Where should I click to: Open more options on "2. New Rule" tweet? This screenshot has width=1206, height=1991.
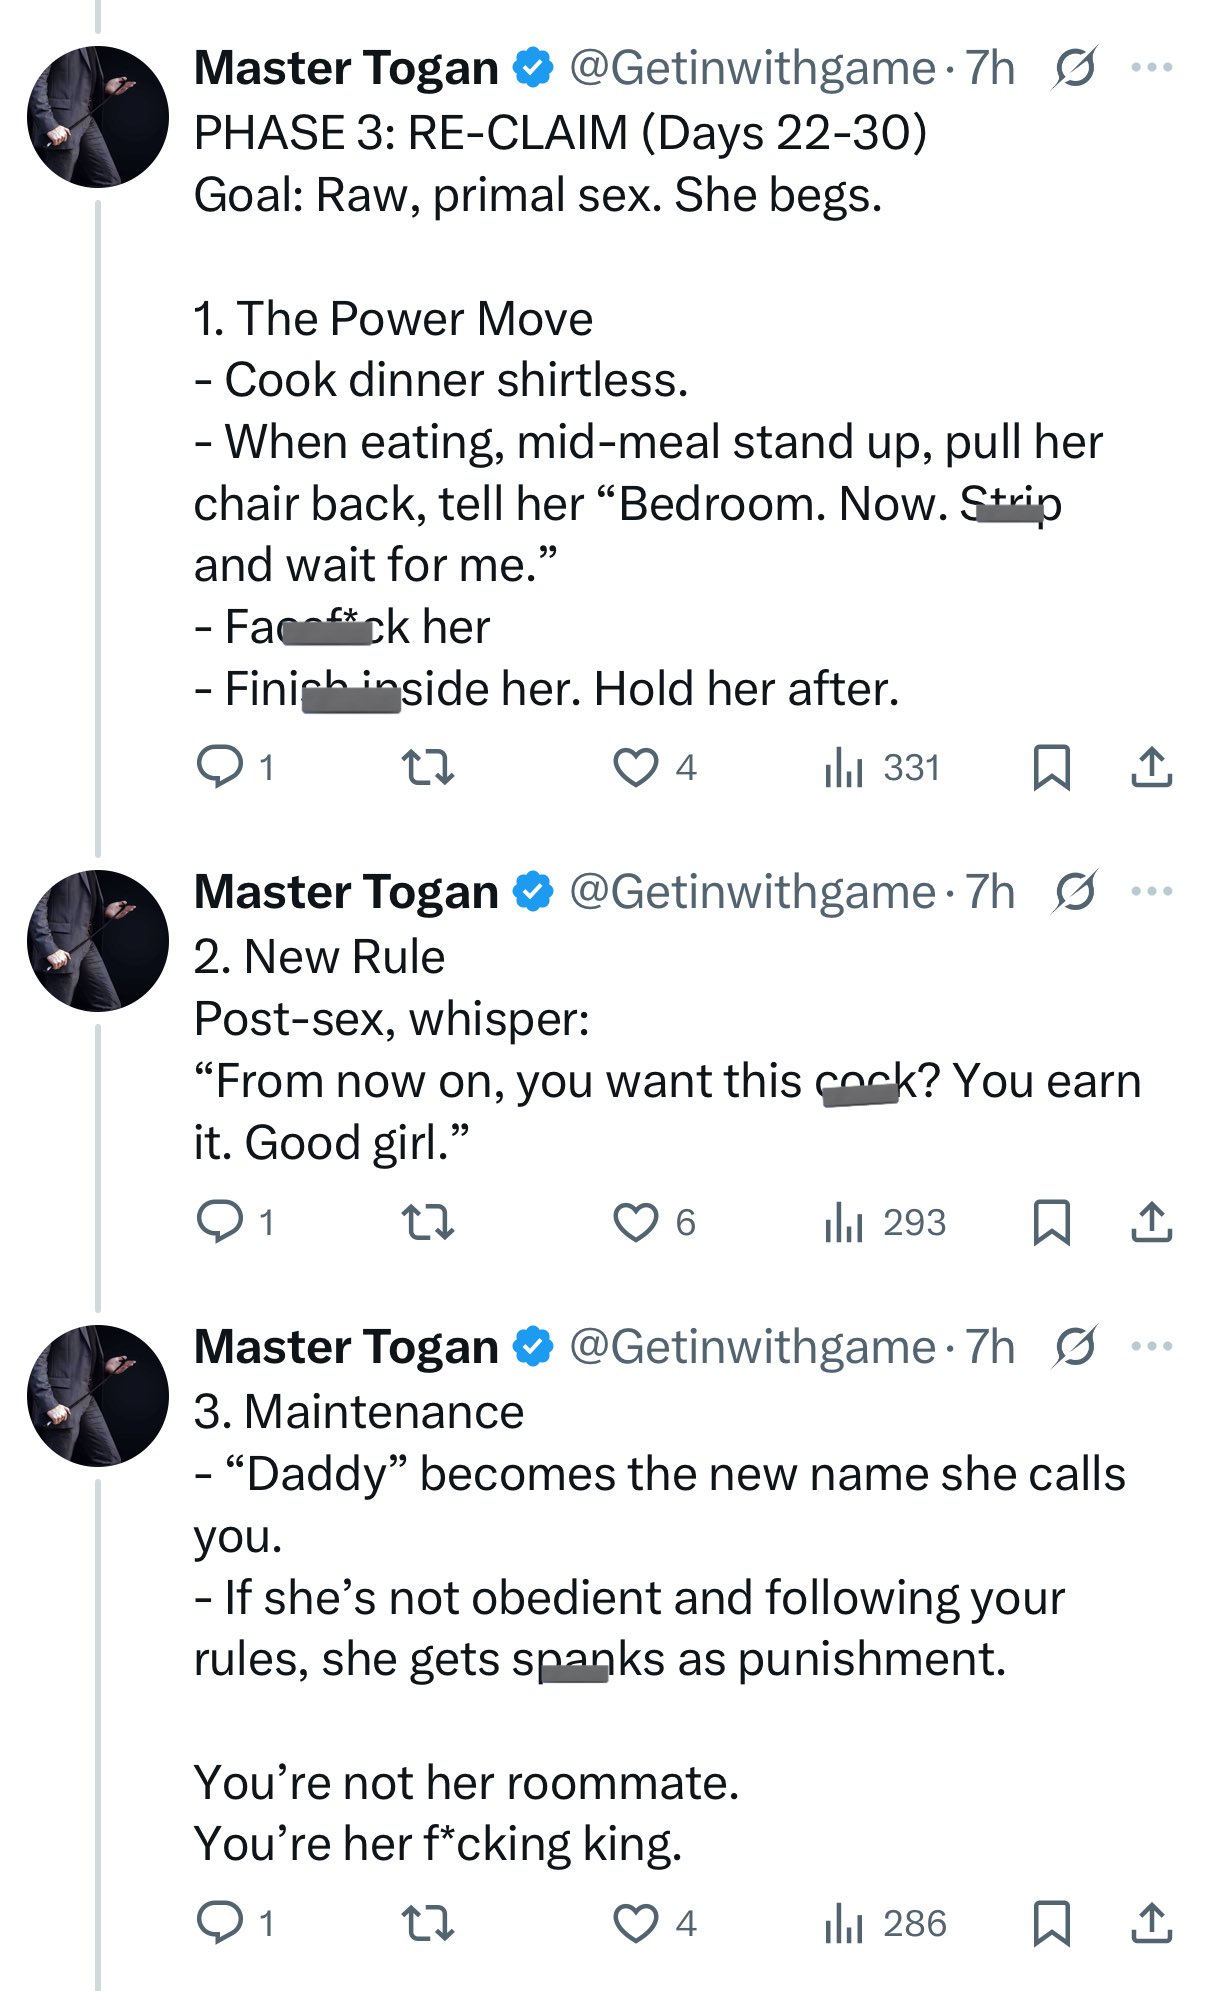tap(1151, 891)
